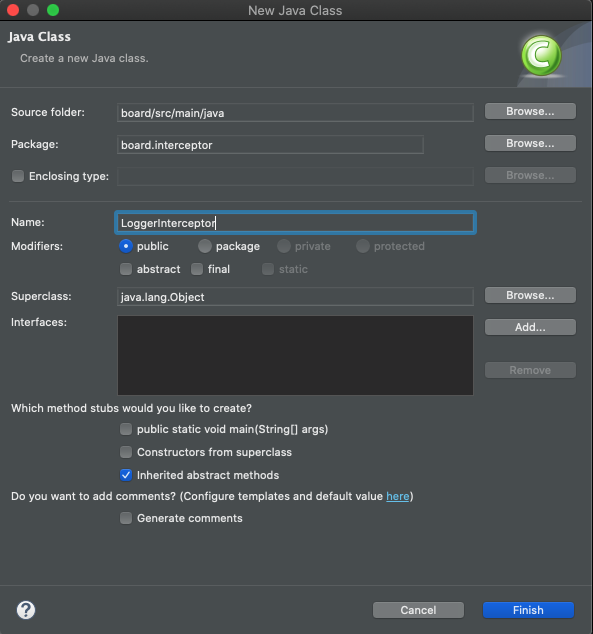Add an interface with Add... button
This screenshot has height=634, width=593.
(530, 327)
